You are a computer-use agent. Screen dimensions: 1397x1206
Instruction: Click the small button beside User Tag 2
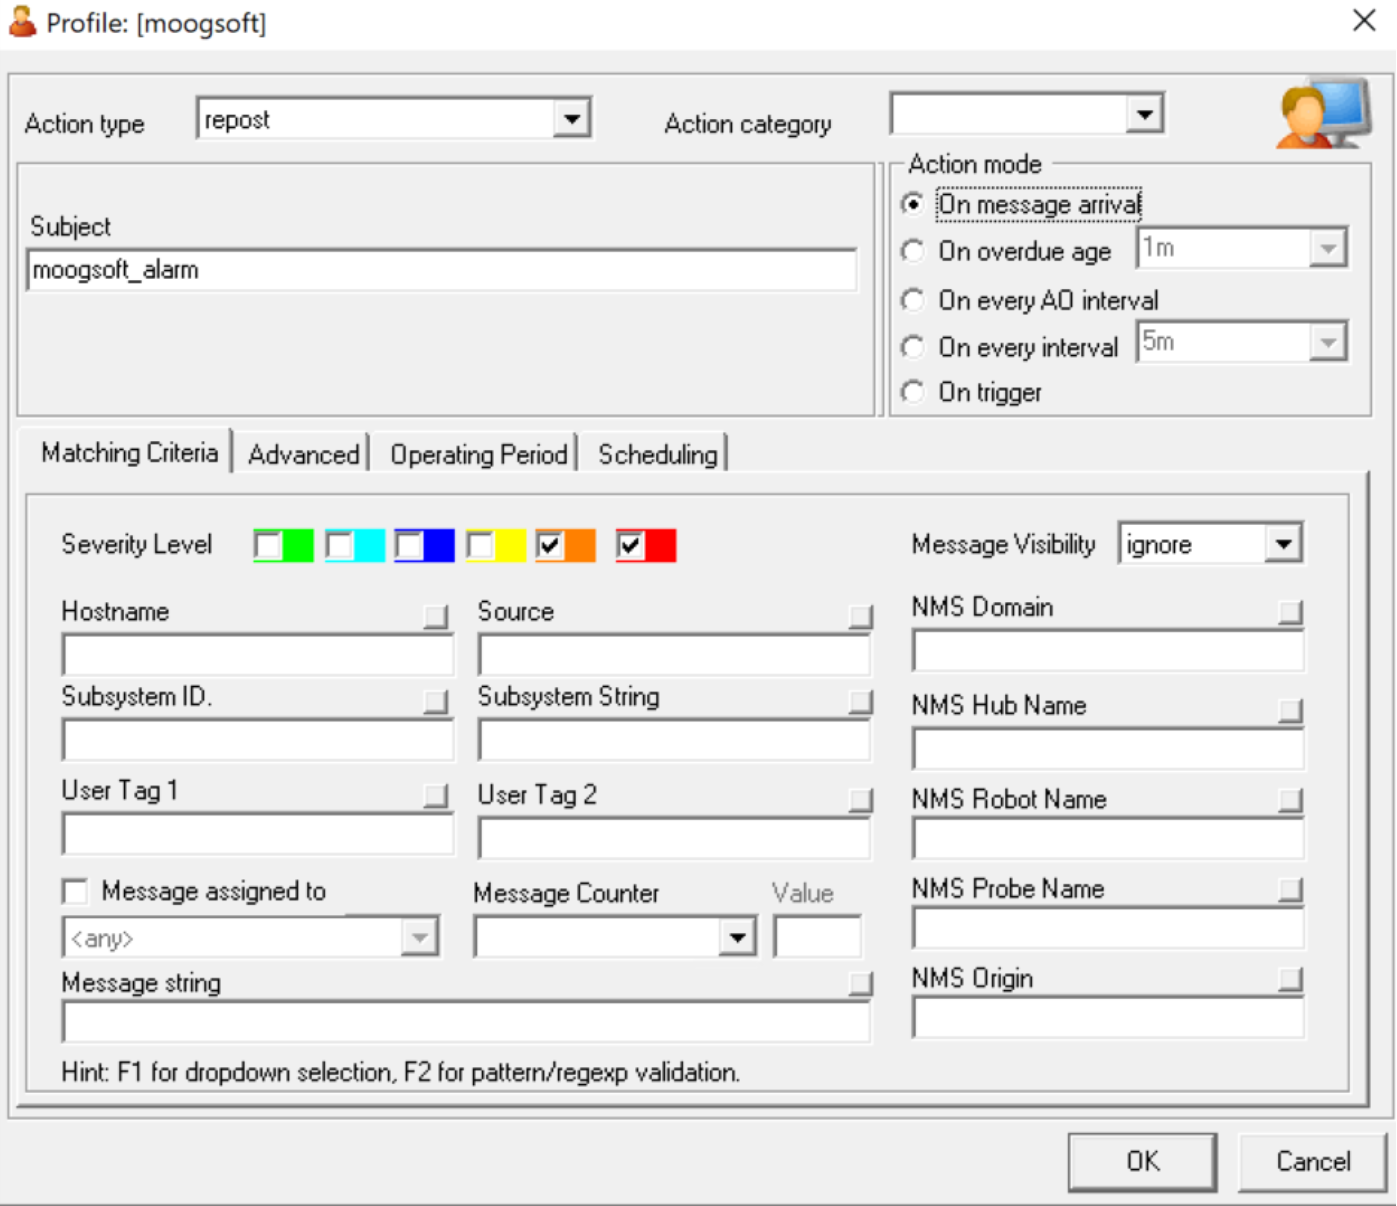click(860, 800)
